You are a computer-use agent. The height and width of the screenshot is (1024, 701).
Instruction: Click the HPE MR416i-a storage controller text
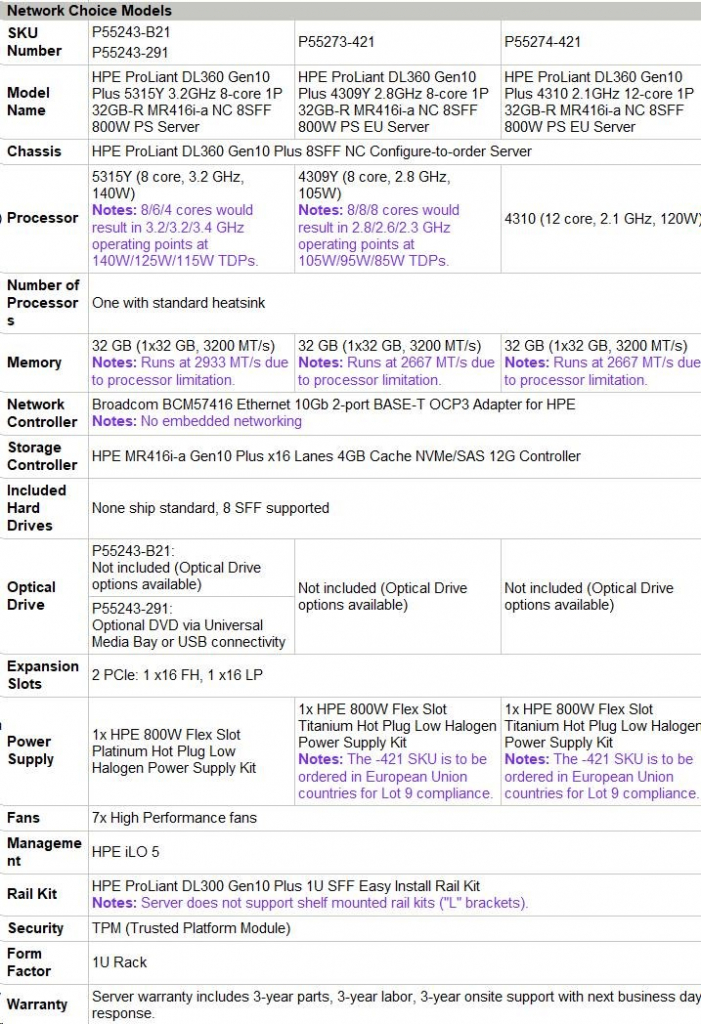click(x=336, y=456)
